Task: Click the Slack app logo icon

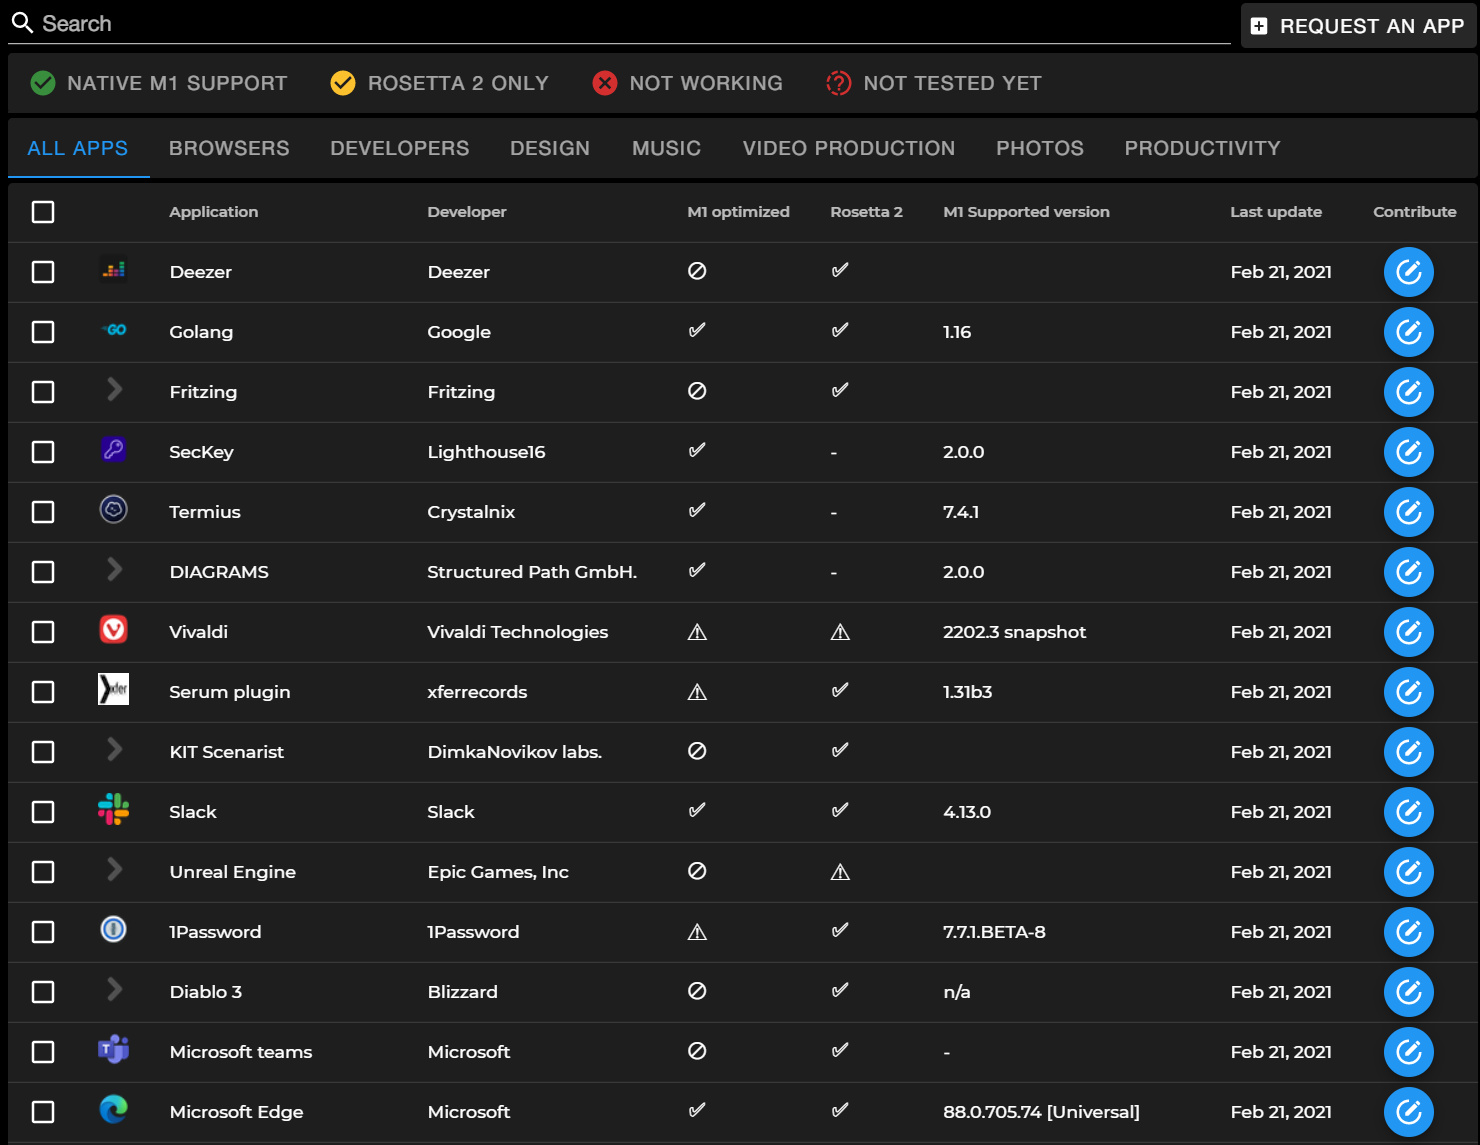Action: [114, 810]
